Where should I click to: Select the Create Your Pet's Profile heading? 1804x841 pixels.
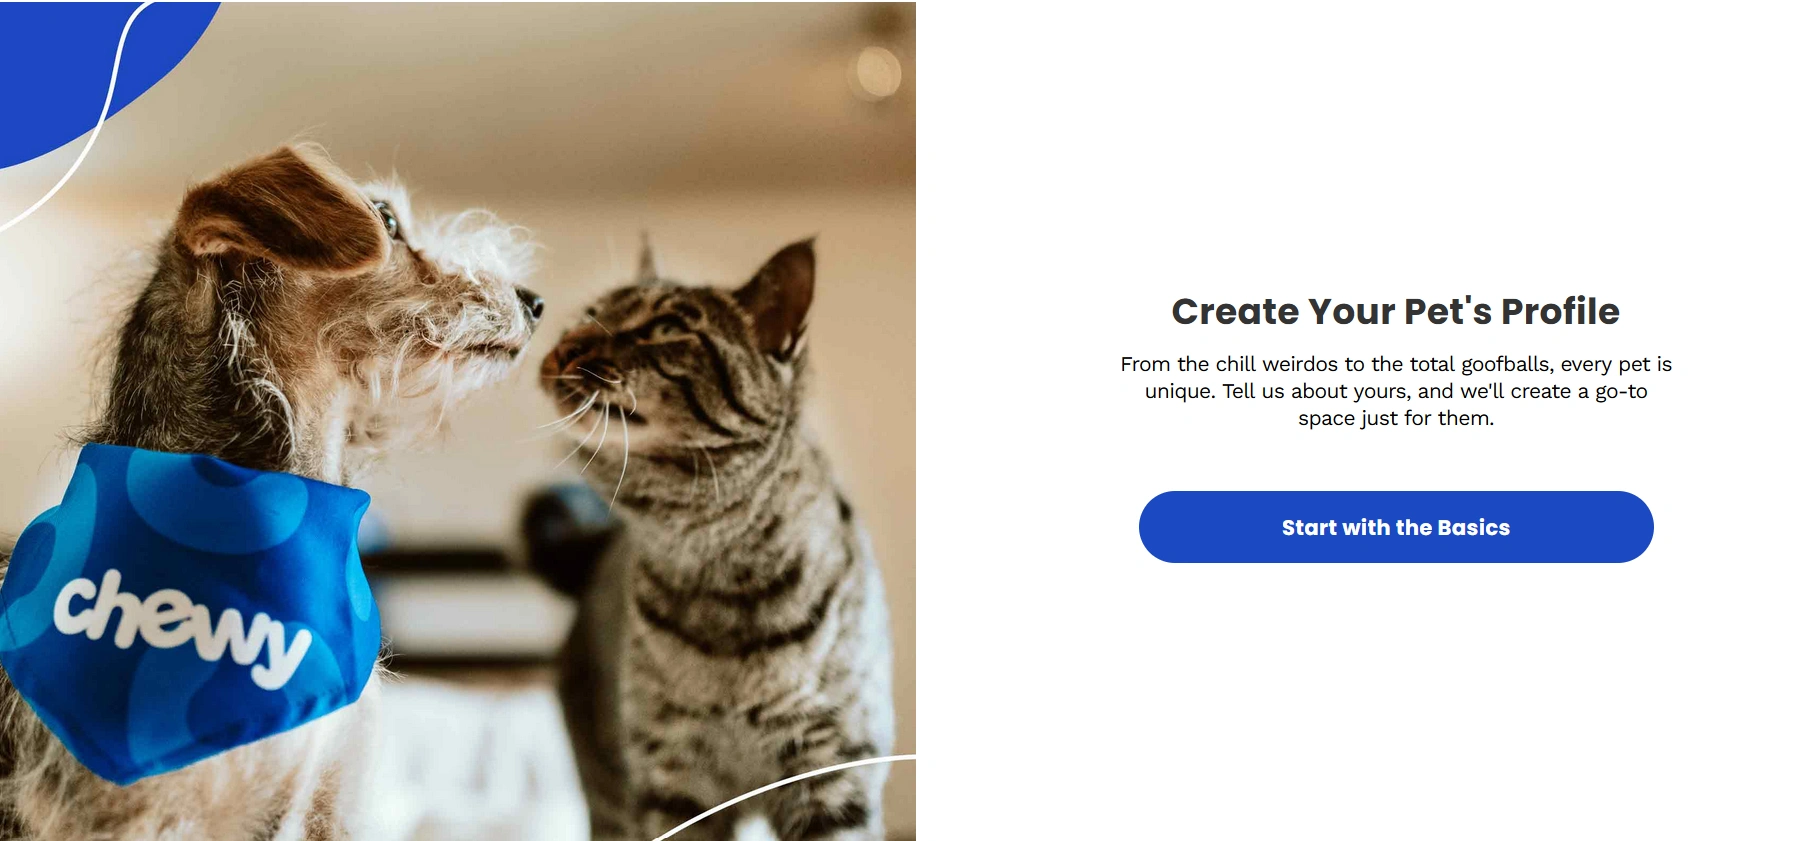pos(1395,311)
